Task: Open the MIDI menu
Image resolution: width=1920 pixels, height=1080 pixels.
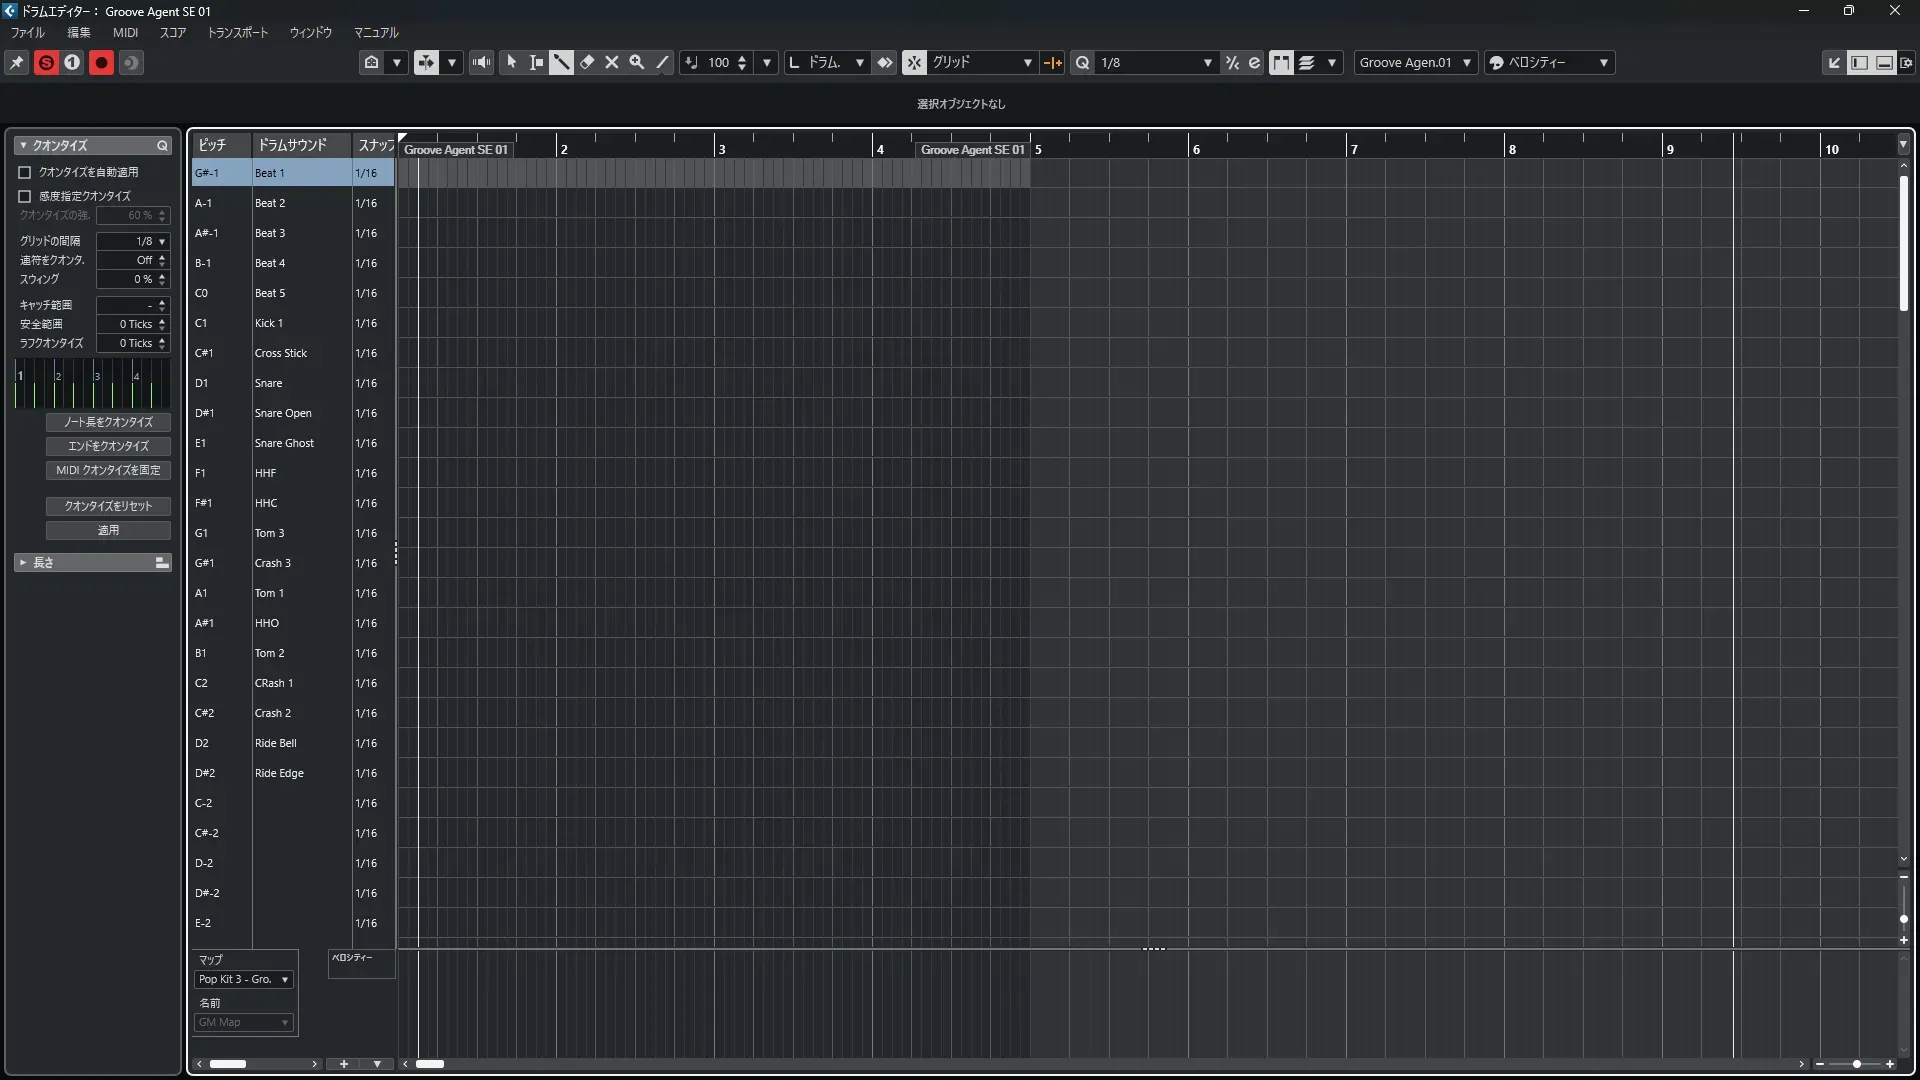Action: pos(125,32)
